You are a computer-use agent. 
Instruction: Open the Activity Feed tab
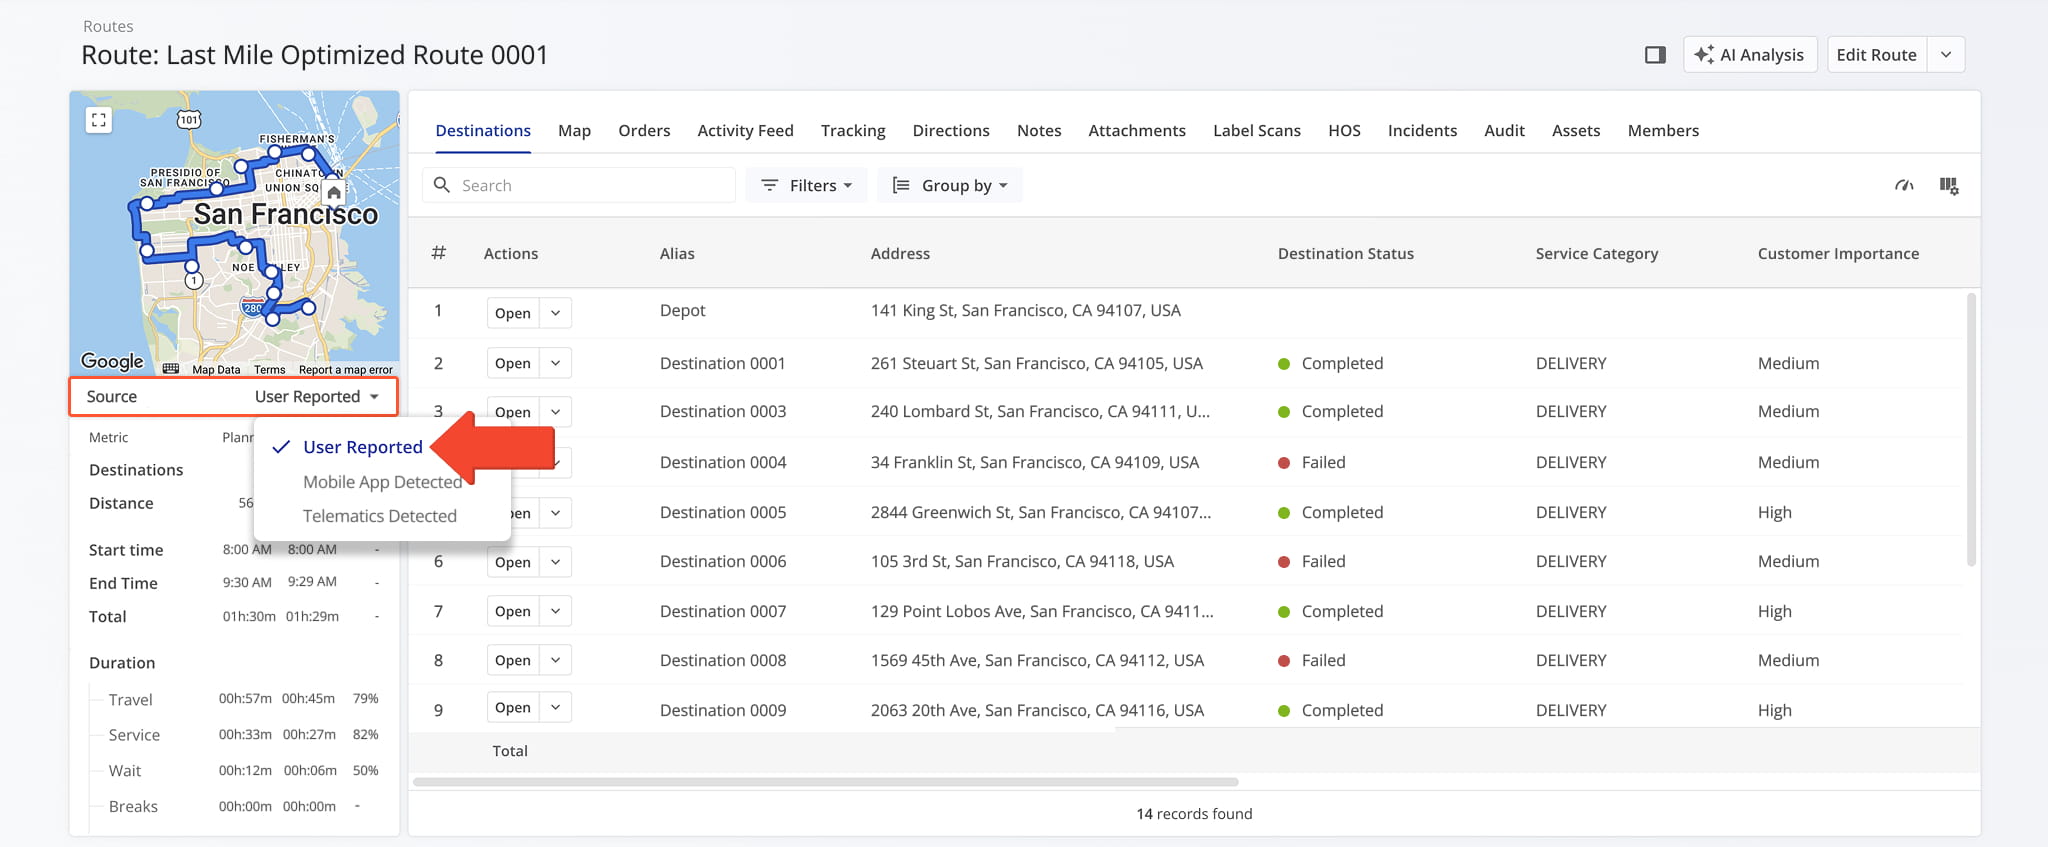click(x=745, y=131)
